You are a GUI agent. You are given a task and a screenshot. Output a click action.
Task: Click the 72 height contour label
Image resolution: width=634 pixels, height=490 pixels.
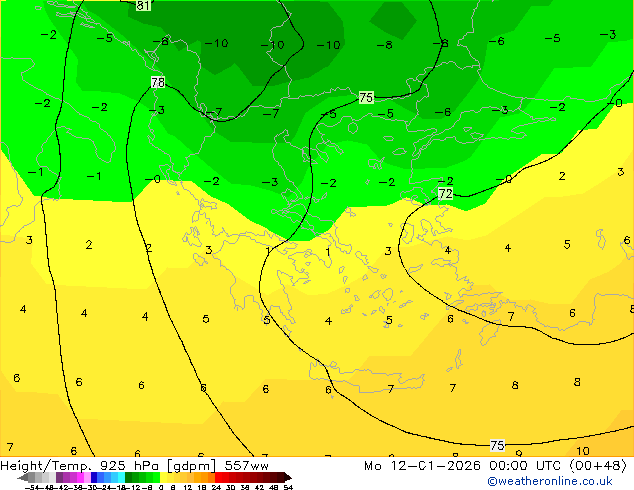pos(445,194)
